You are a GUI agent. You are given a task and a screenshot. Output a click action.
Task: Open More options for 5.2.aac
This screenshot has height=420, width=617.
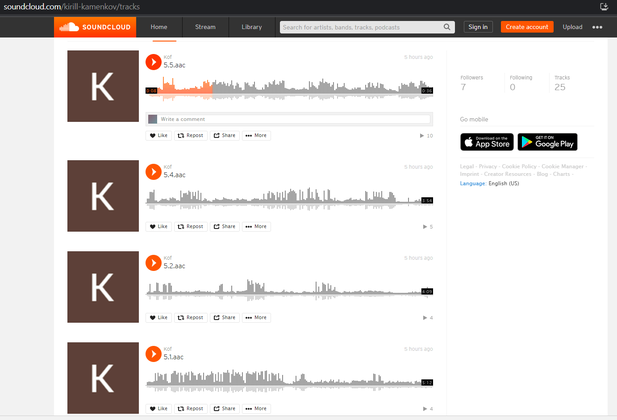256,317
